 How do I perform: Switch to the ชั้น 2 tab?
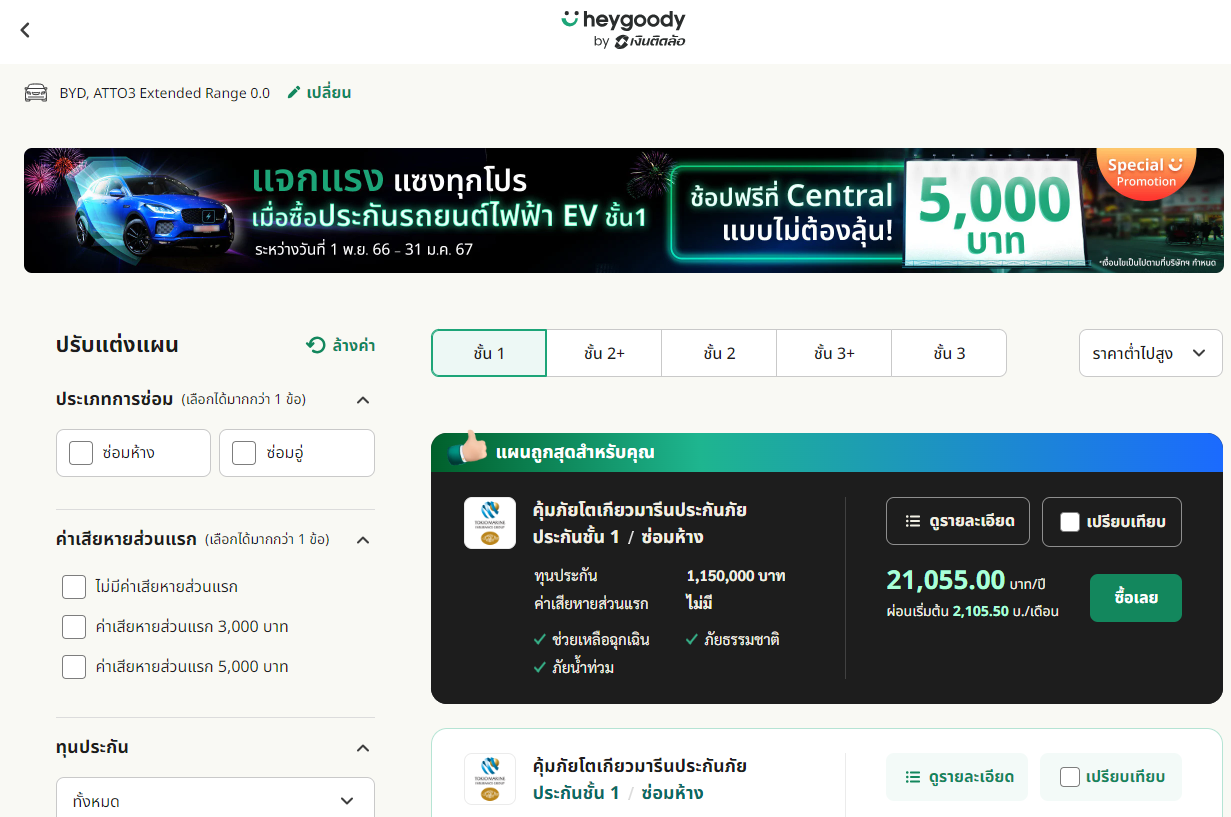click(719, 353)
